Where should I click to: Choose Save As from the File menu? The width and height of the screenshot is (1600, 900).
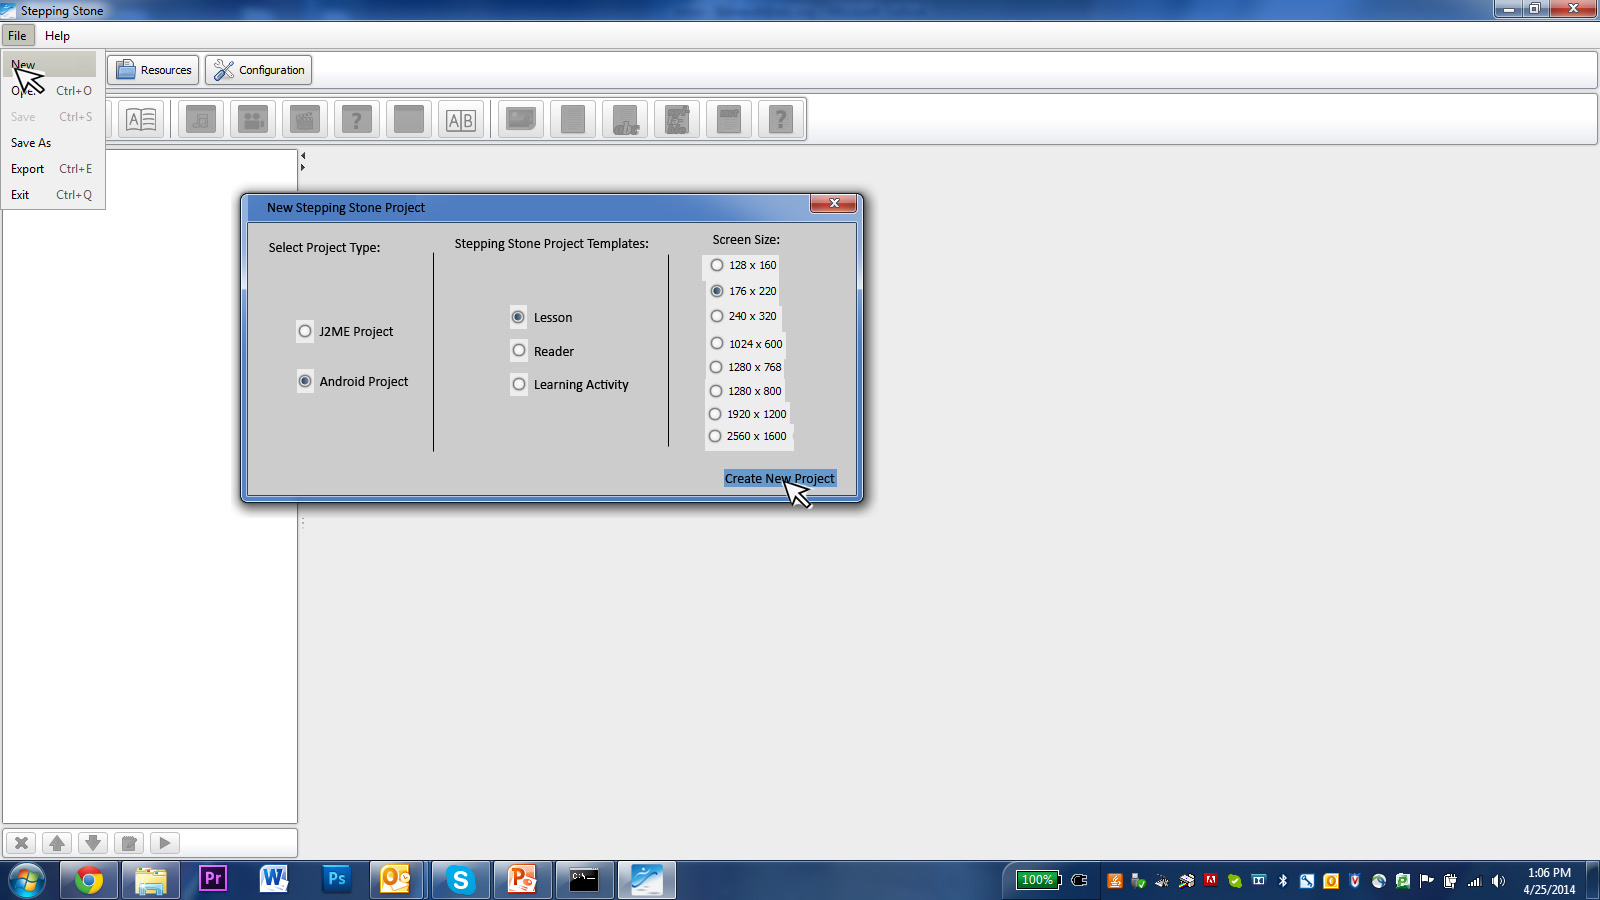(x=52, y=142)
